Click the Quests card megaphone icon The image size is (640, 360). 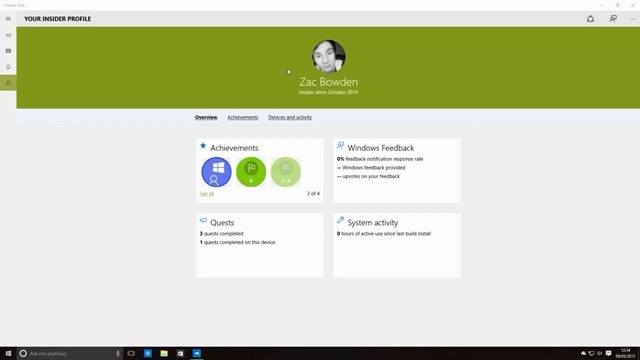(x=203, y=220)
